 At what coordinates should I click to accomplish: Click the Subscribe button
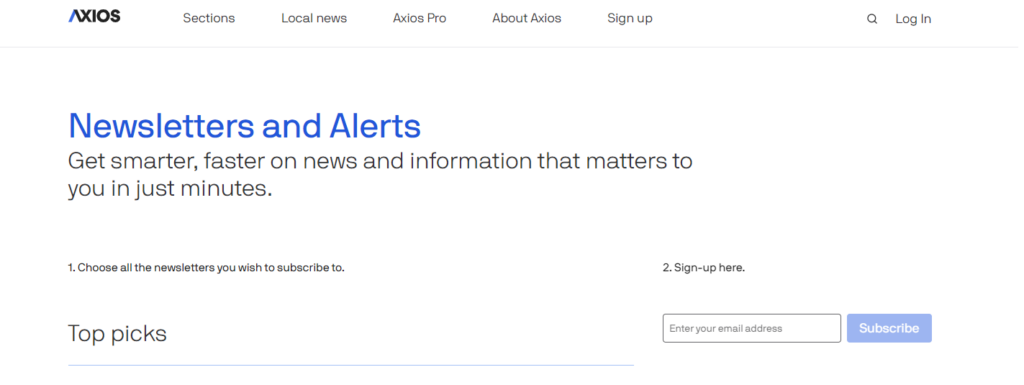pos(889,328)
